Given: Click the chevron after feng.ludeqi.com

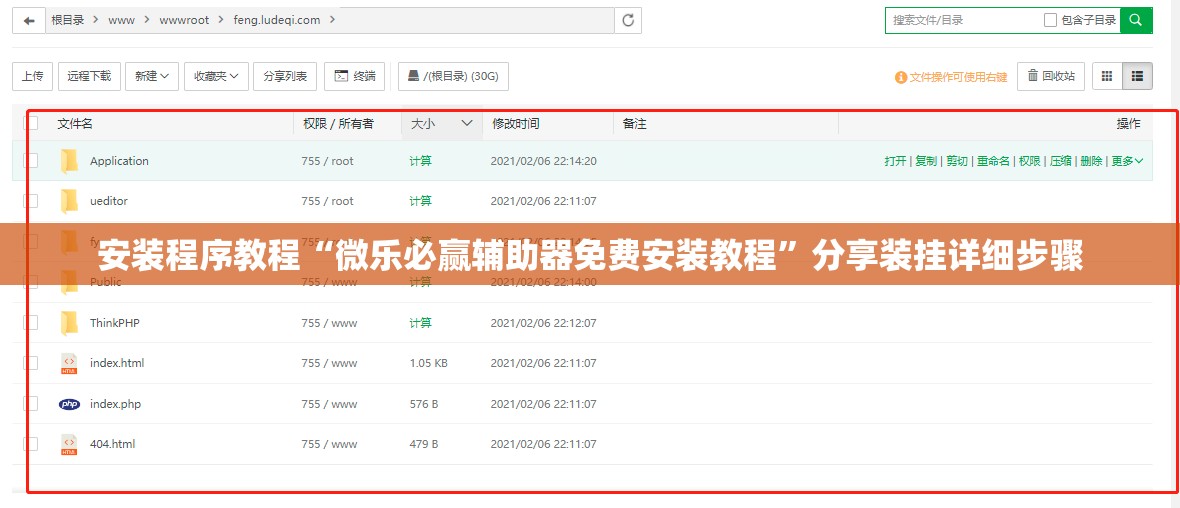Looking at the screenshot, I should (333, 20).
